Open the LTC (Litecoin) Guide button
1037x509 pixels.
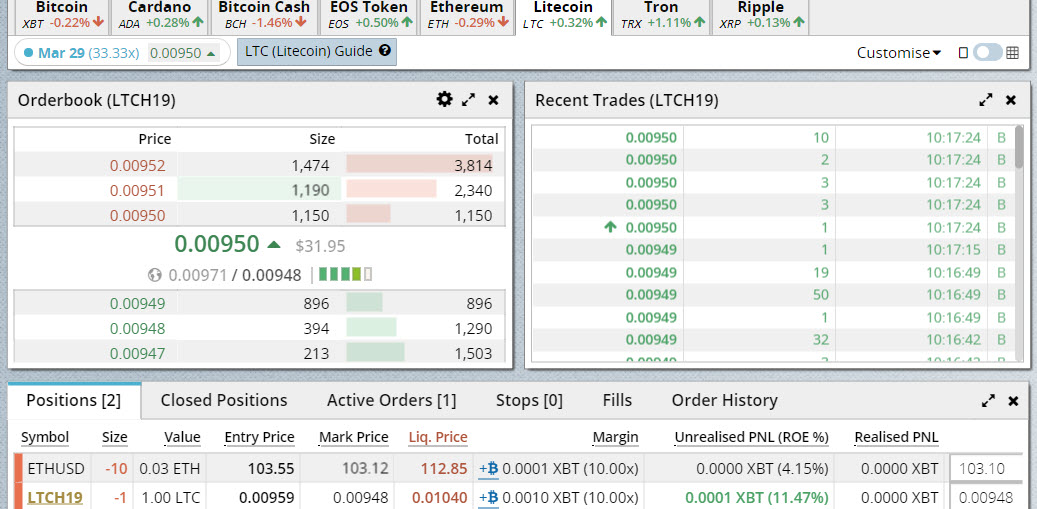(317, 52)
